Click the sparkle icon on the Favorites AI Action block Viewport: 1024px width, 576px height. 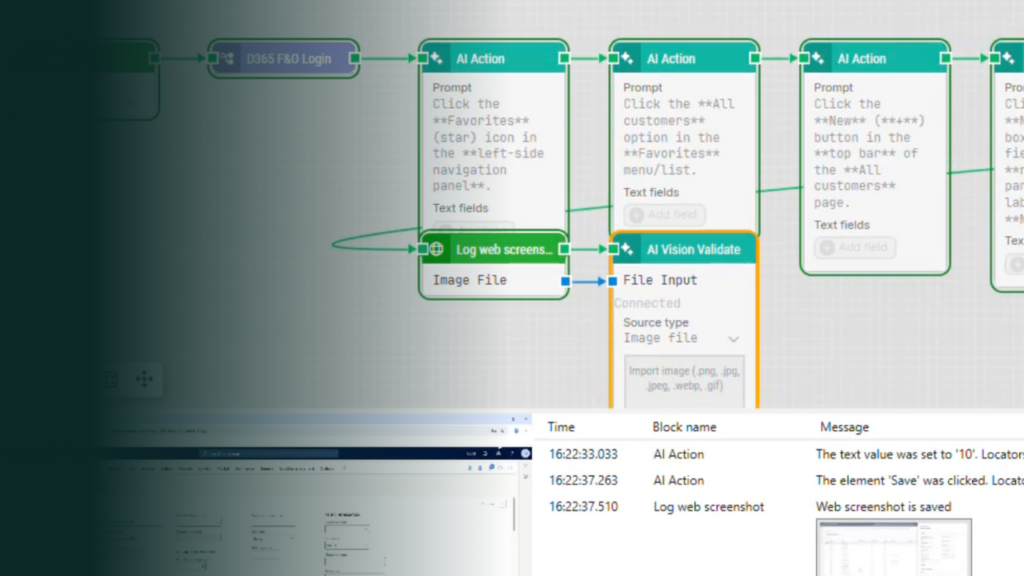pos(437,59)
